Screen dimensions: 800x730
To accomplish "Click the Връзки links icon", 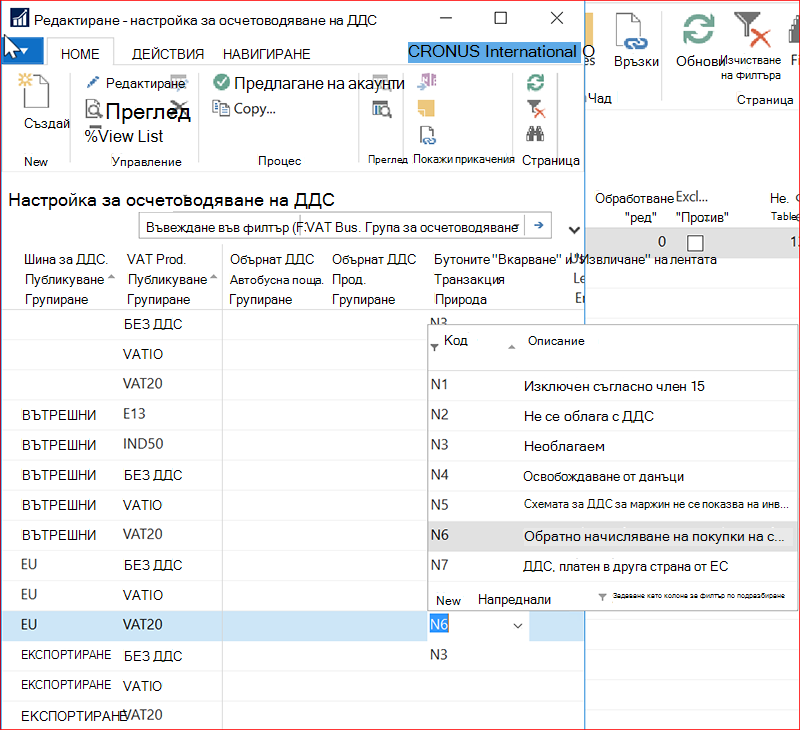I will tap(633, 32).
